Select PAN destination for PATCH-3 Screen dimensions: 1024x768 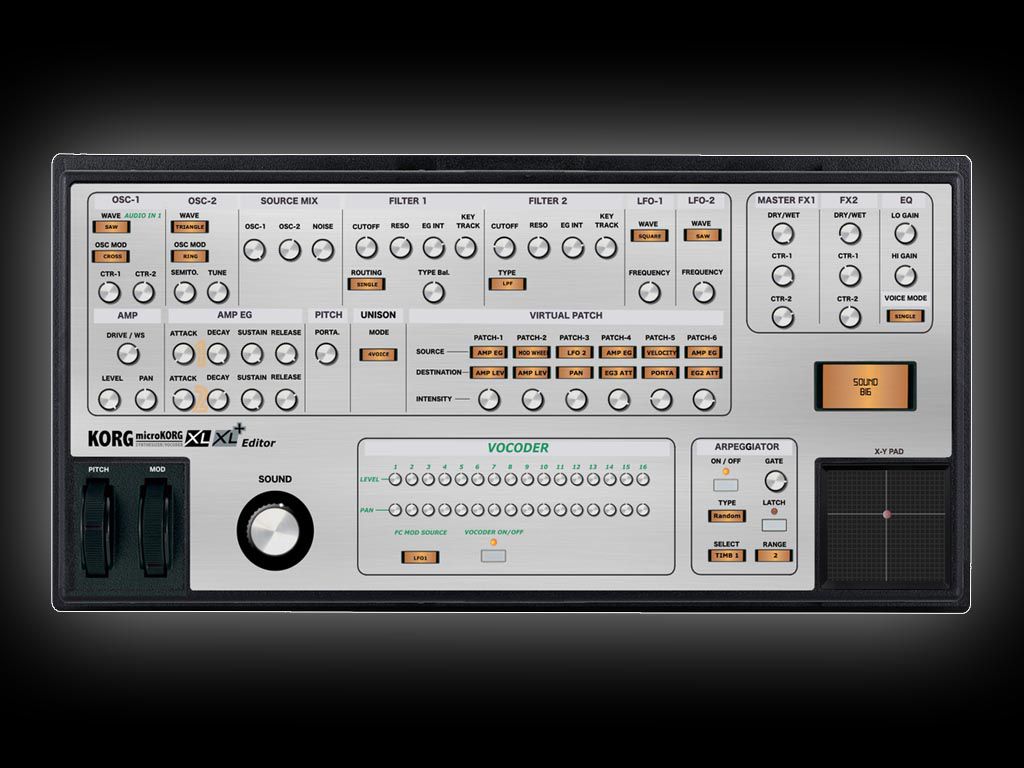point(573,371)
